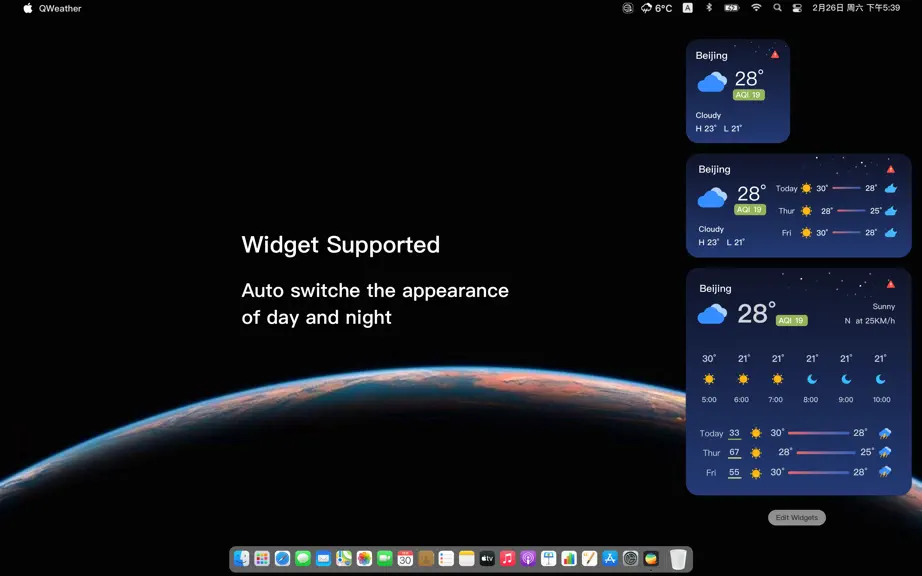The image size is (922, 576).
Task: Open Spotlight search magnifier
Action: (x=777, y=8)
